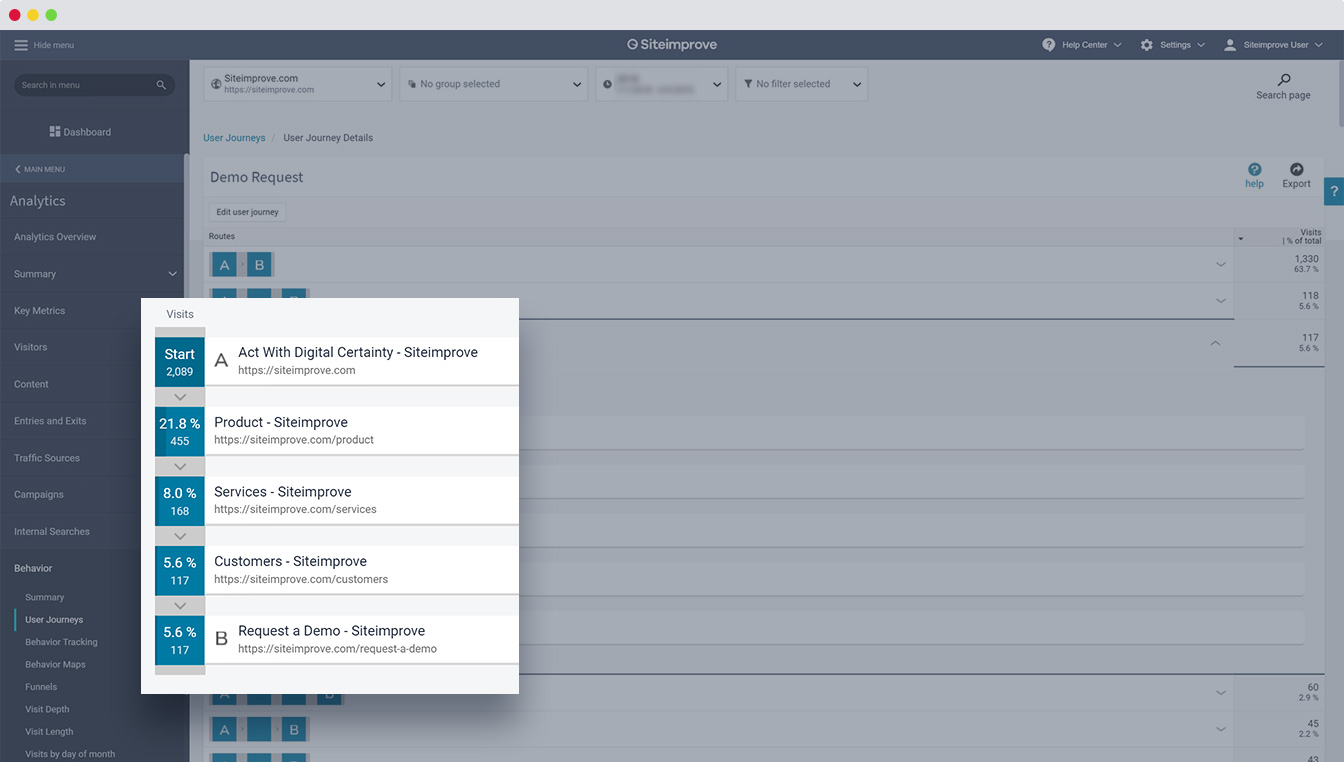This screenshot has height=762, width=1344.
Task: Select User Journeys submenu item
Action: click(54, 620)
